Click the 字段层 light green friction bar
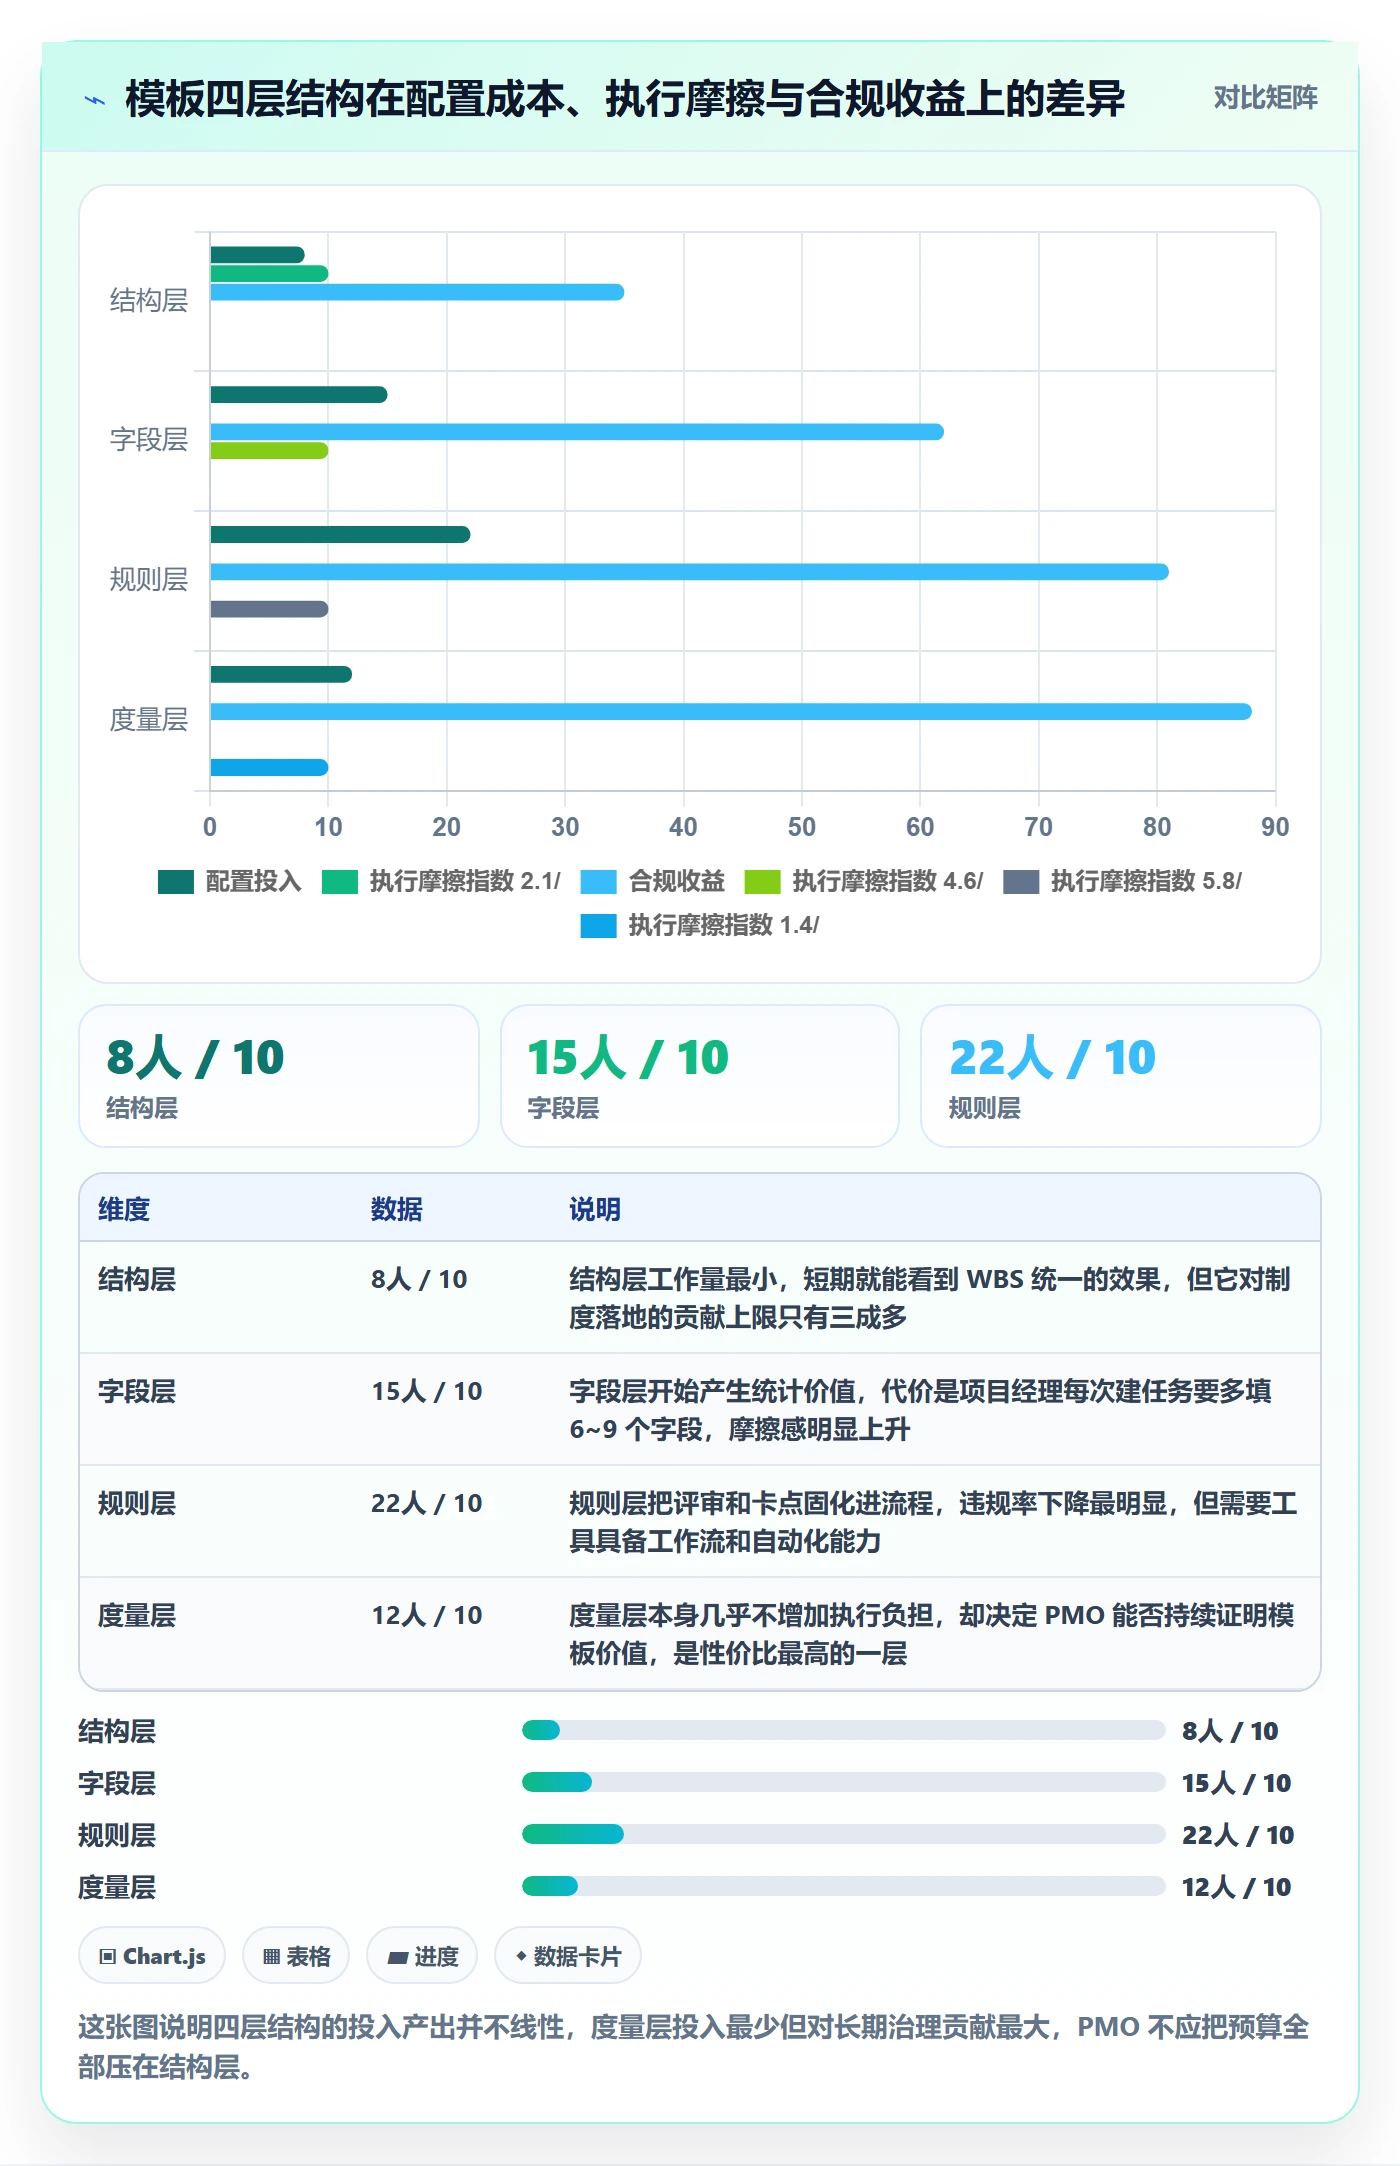Screen dimensions: 1400x2166 269,451
